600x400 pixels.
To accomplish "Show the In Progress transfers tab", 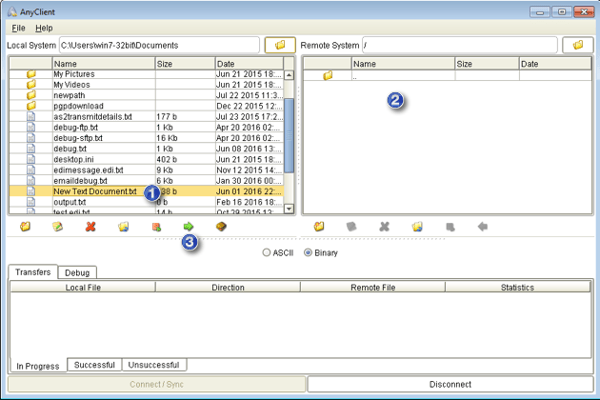I will (x=38, y=366).
